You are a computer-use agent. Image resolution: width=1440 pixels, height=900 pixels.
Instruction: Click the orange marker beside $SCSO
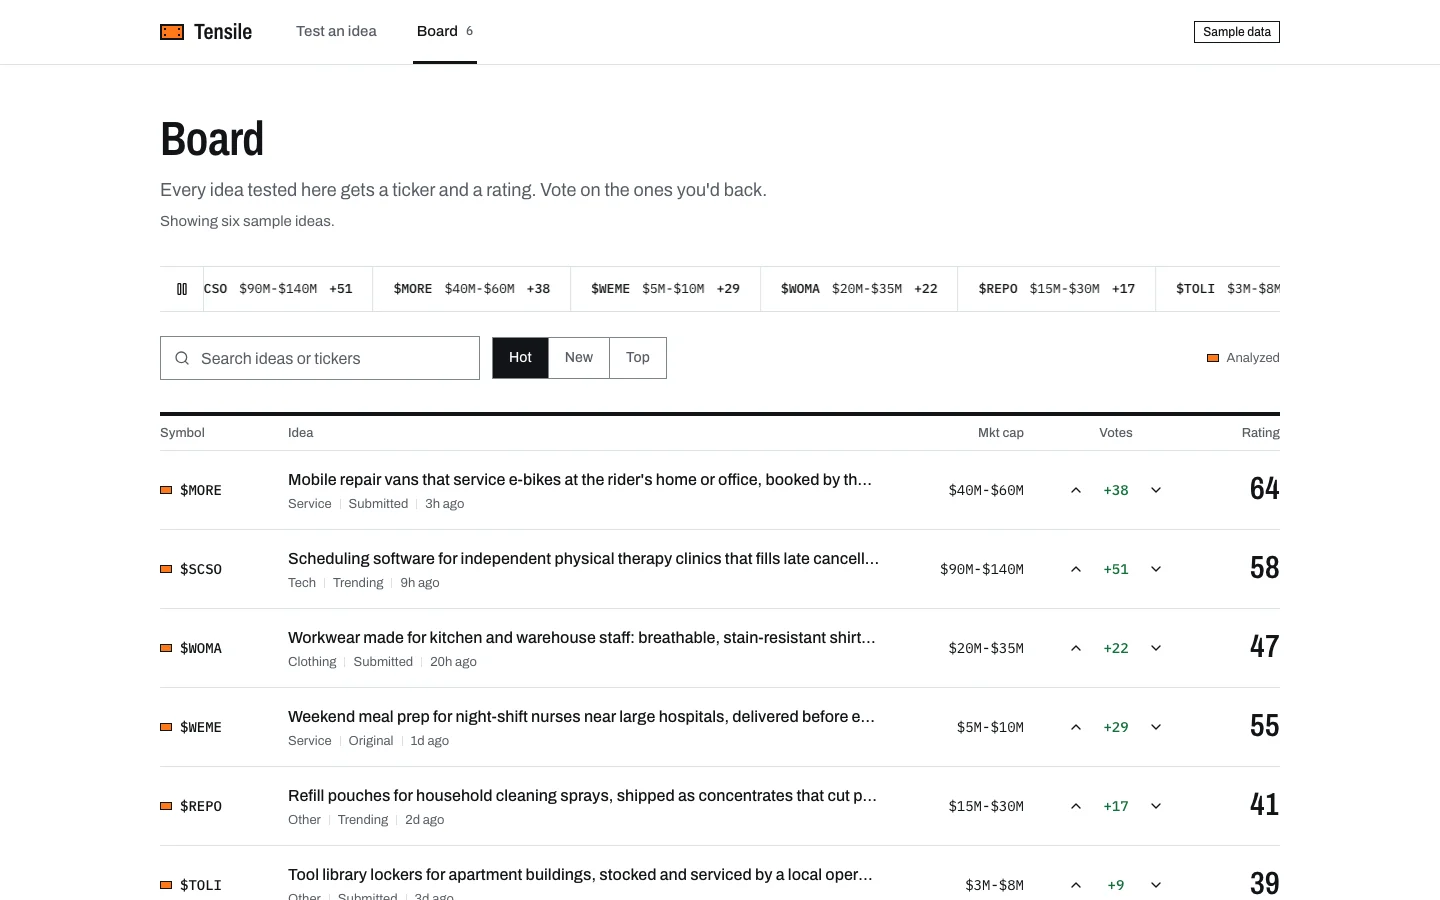pyautogui.click(x=166, y=569)
